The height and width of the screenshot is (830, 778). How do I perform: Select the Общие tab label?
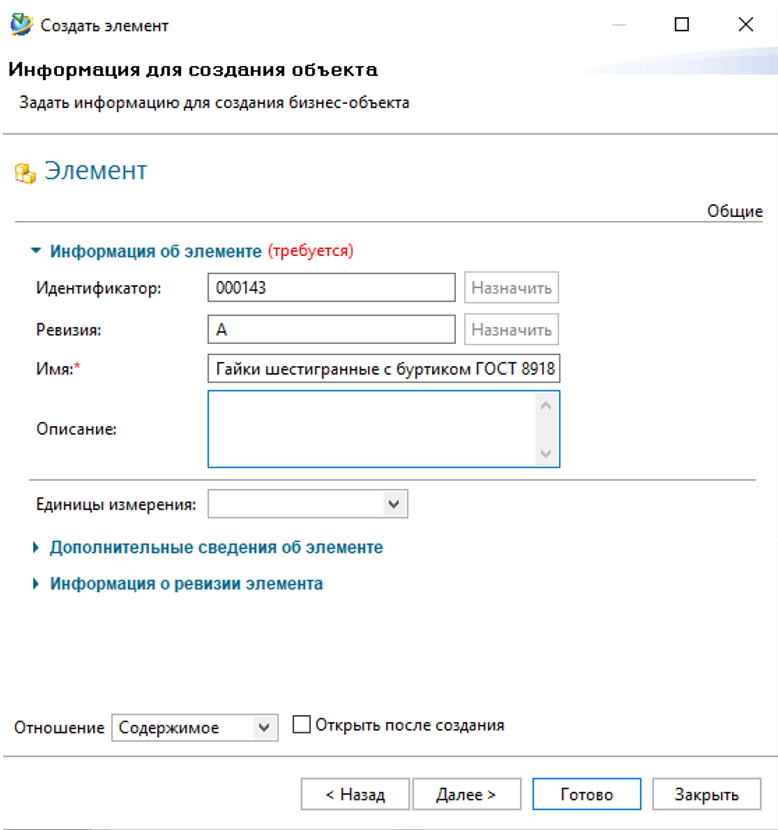click(x=735, y=211)
